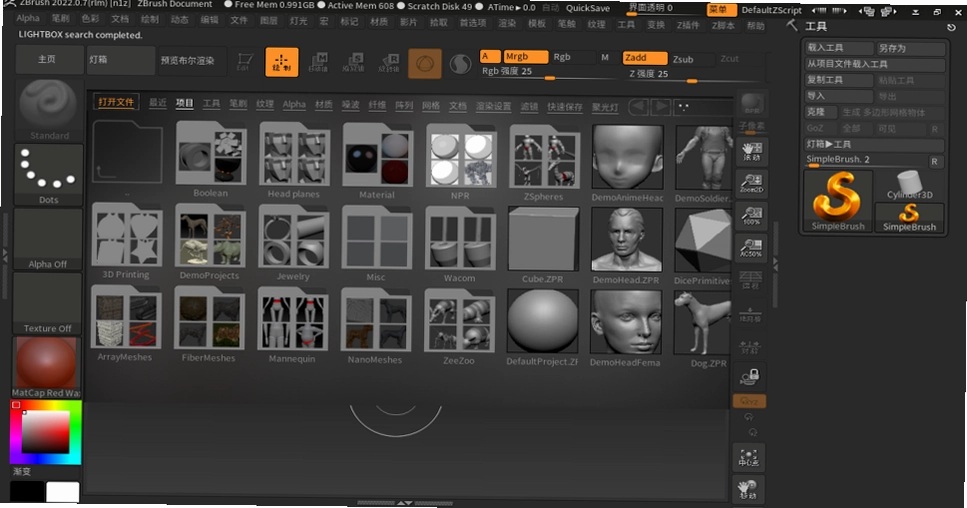Click the 打开文件 (Open File) button
This screenshot has height=508, width=967.
pyautogui.click(x=116, y=102)
